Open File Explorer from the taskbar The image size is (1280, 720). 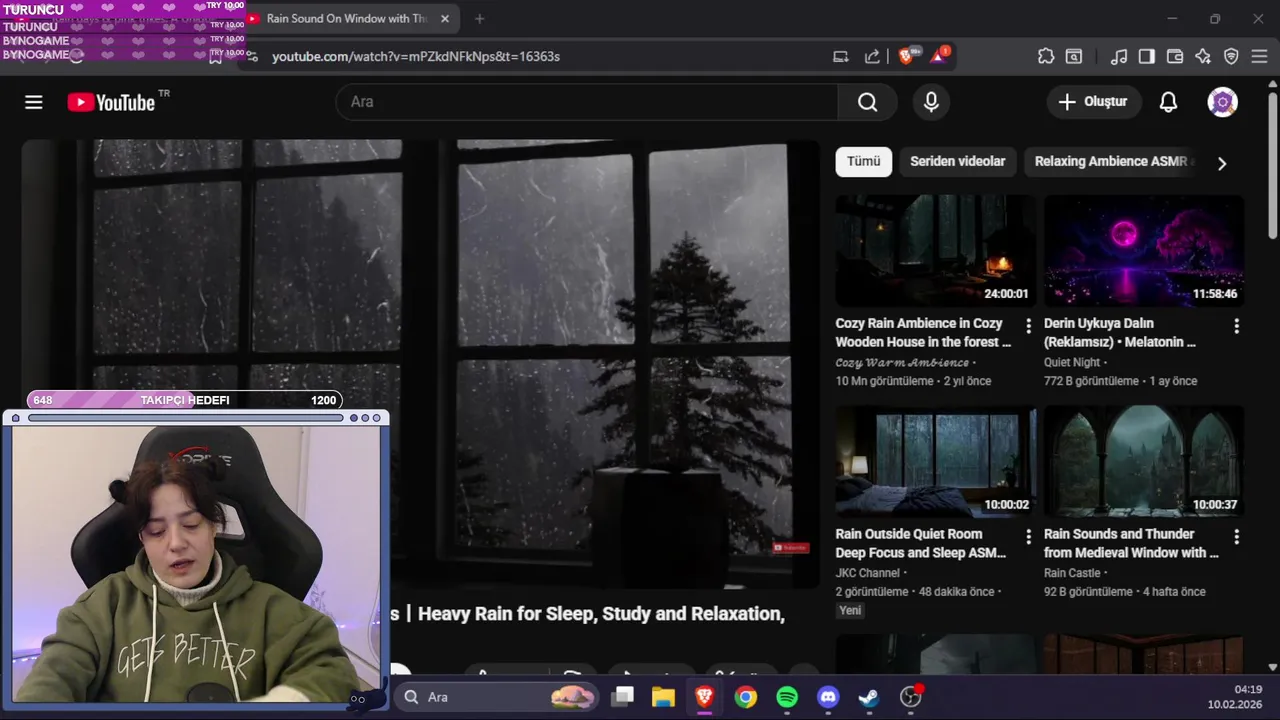pyautogui.click(x=663, y=697)
